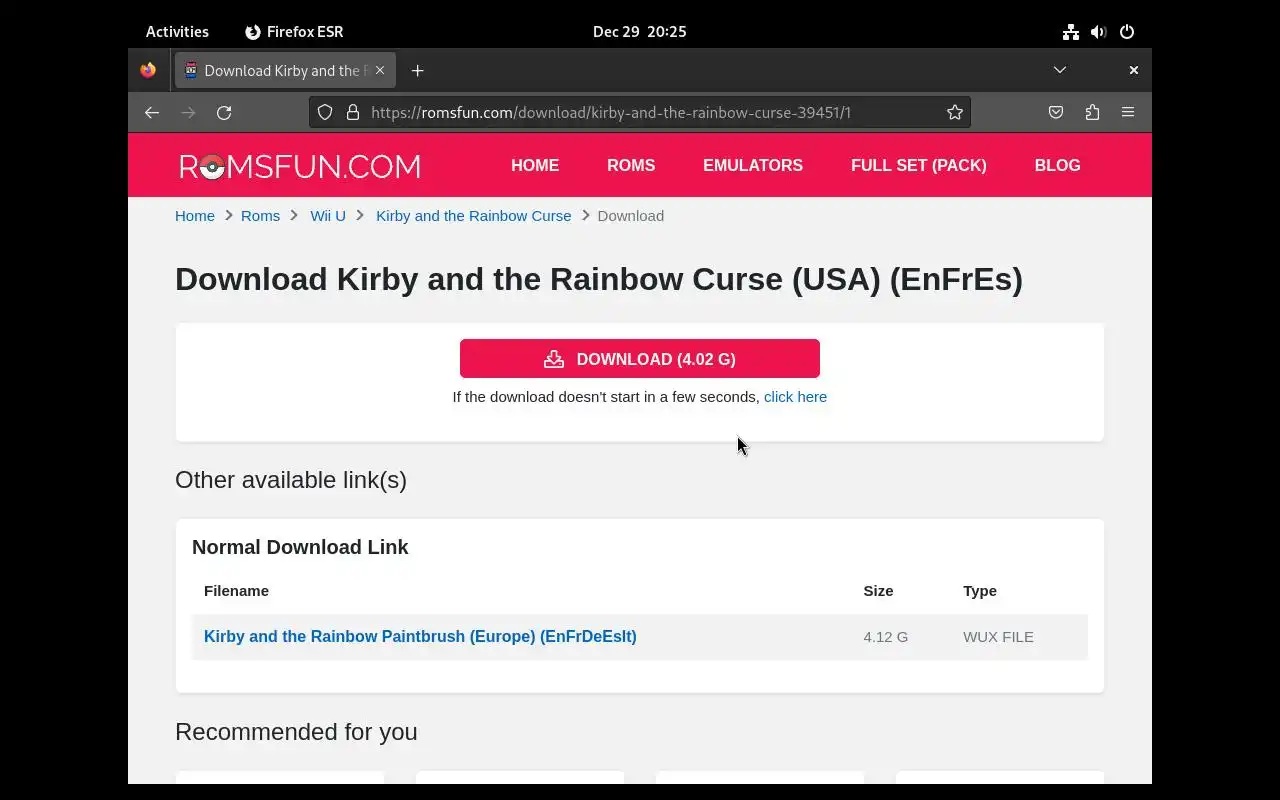The height and width of the screenshot is (800, 1280).
Task: Go back with the back arrow
Action: point(152,112)
